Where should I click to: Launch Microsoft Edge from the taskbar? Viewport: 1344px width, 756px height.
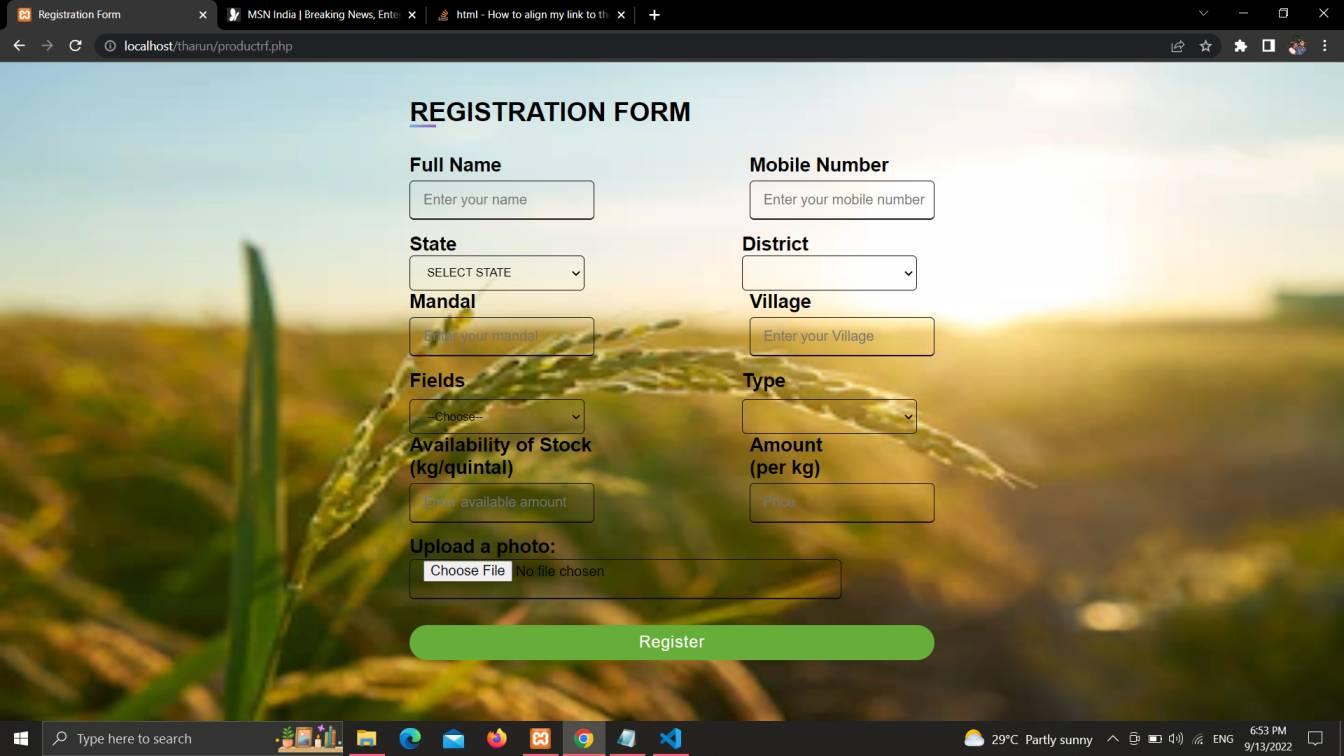point(410,739)
